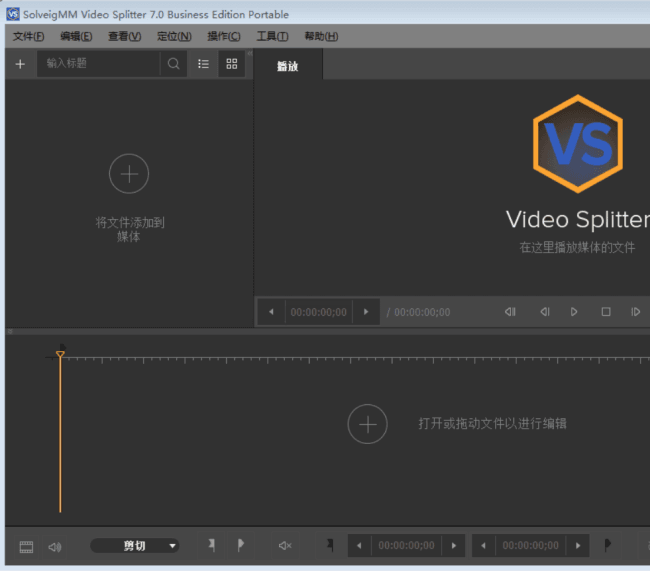Click the timeline ruler
Viewport: 650px width, 571px height.
pos(347,359)
